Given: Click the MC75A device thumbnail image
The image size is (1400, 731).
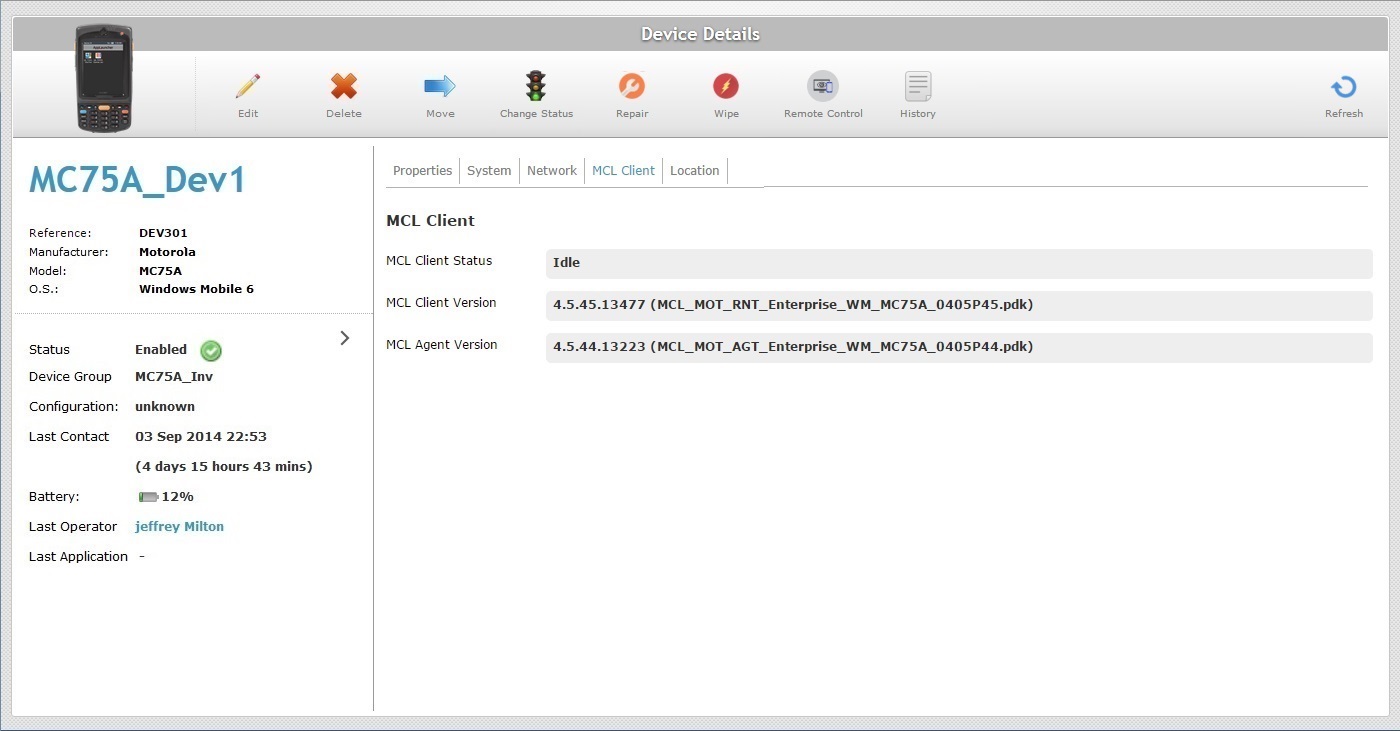Looking at the screenshot, I should (104, 78).
